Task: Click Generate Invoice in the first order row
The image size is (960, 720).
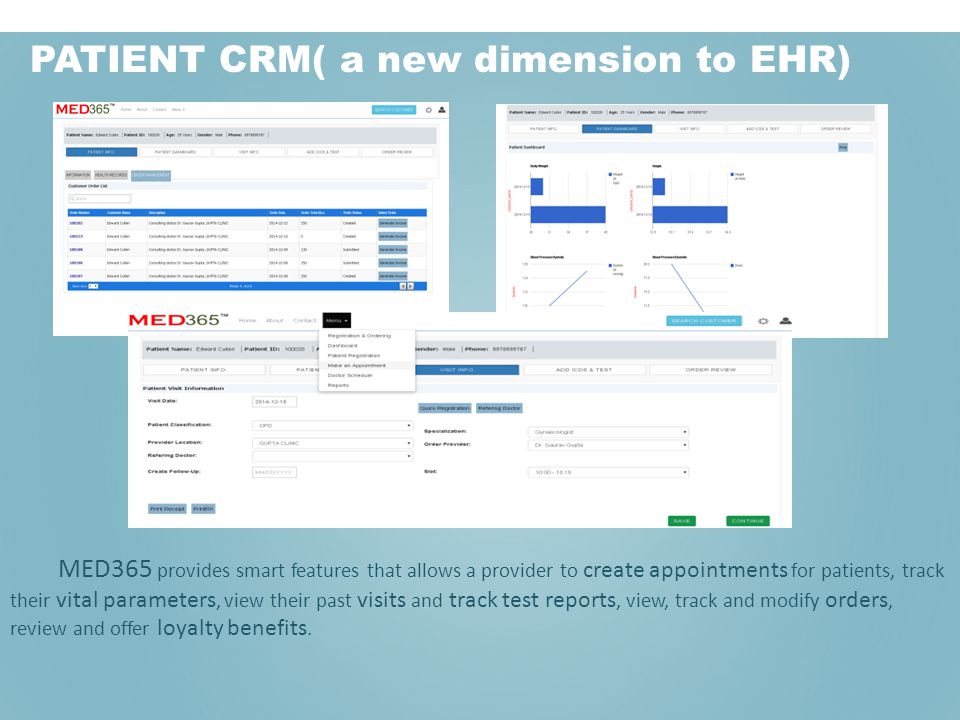Action: point(393,223)
